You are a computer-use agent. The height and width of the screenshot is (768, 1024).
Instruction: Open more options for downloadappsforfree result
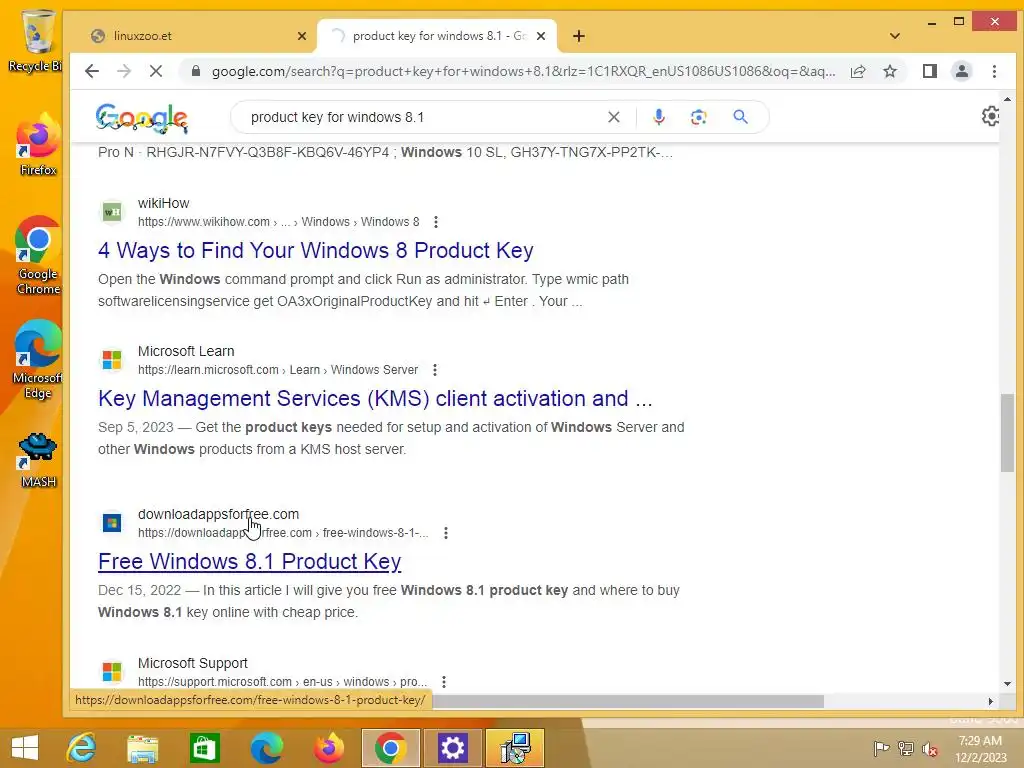pos(446,533)
